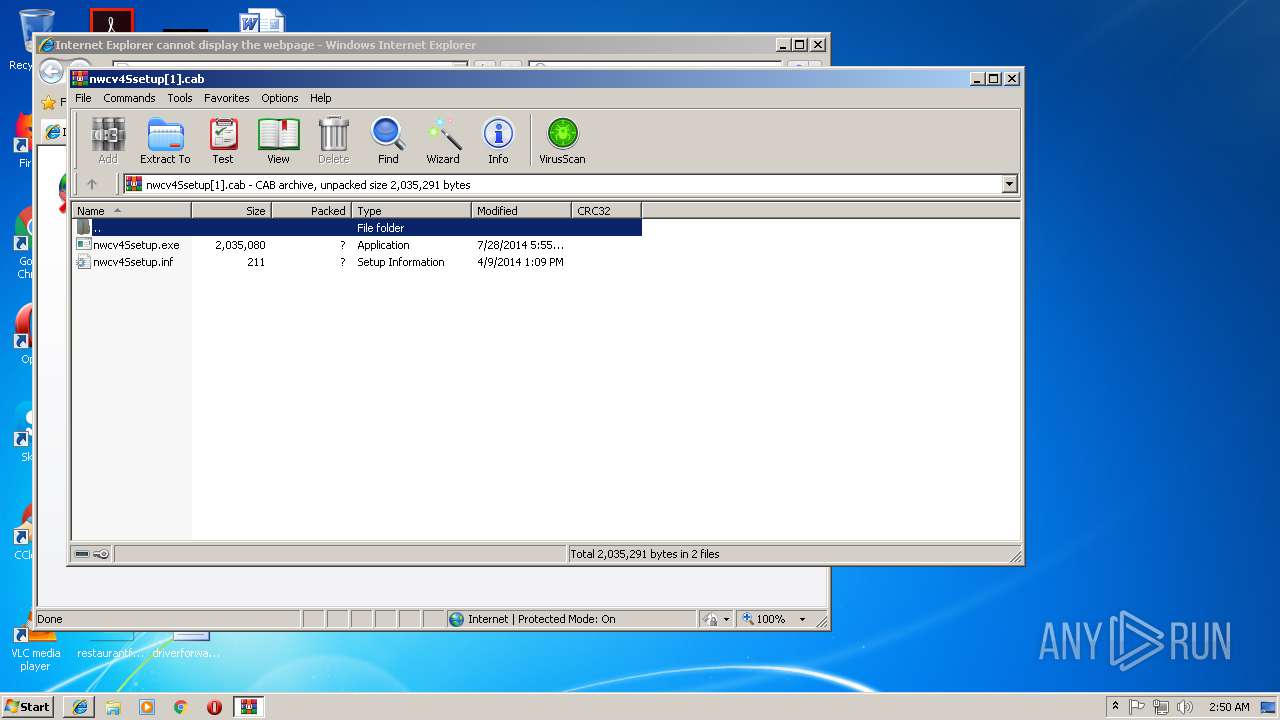Image resolution: width=1280 pixels, height=720 pixels.
Task: Click the Total bytes status bar text
Action: (x=645, y=554)
